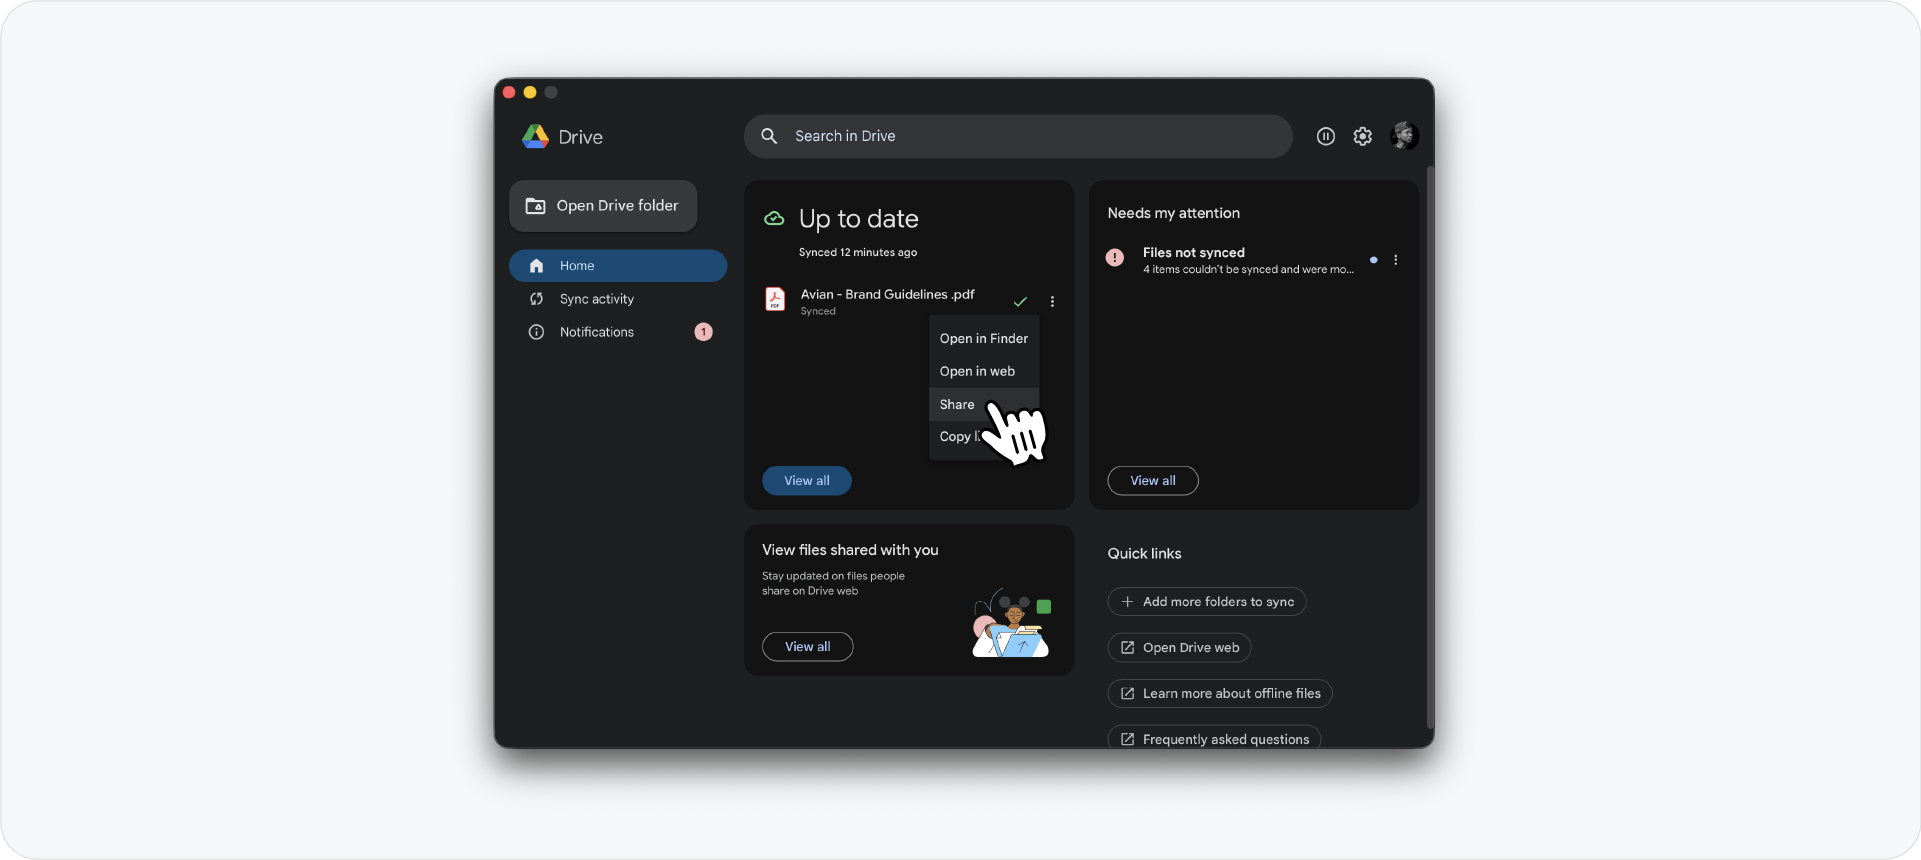Image resolution: width=1921 pixels, height=860 pixels.
Task: Click the shared files illustration
Action: click(x=1011, y=623)
